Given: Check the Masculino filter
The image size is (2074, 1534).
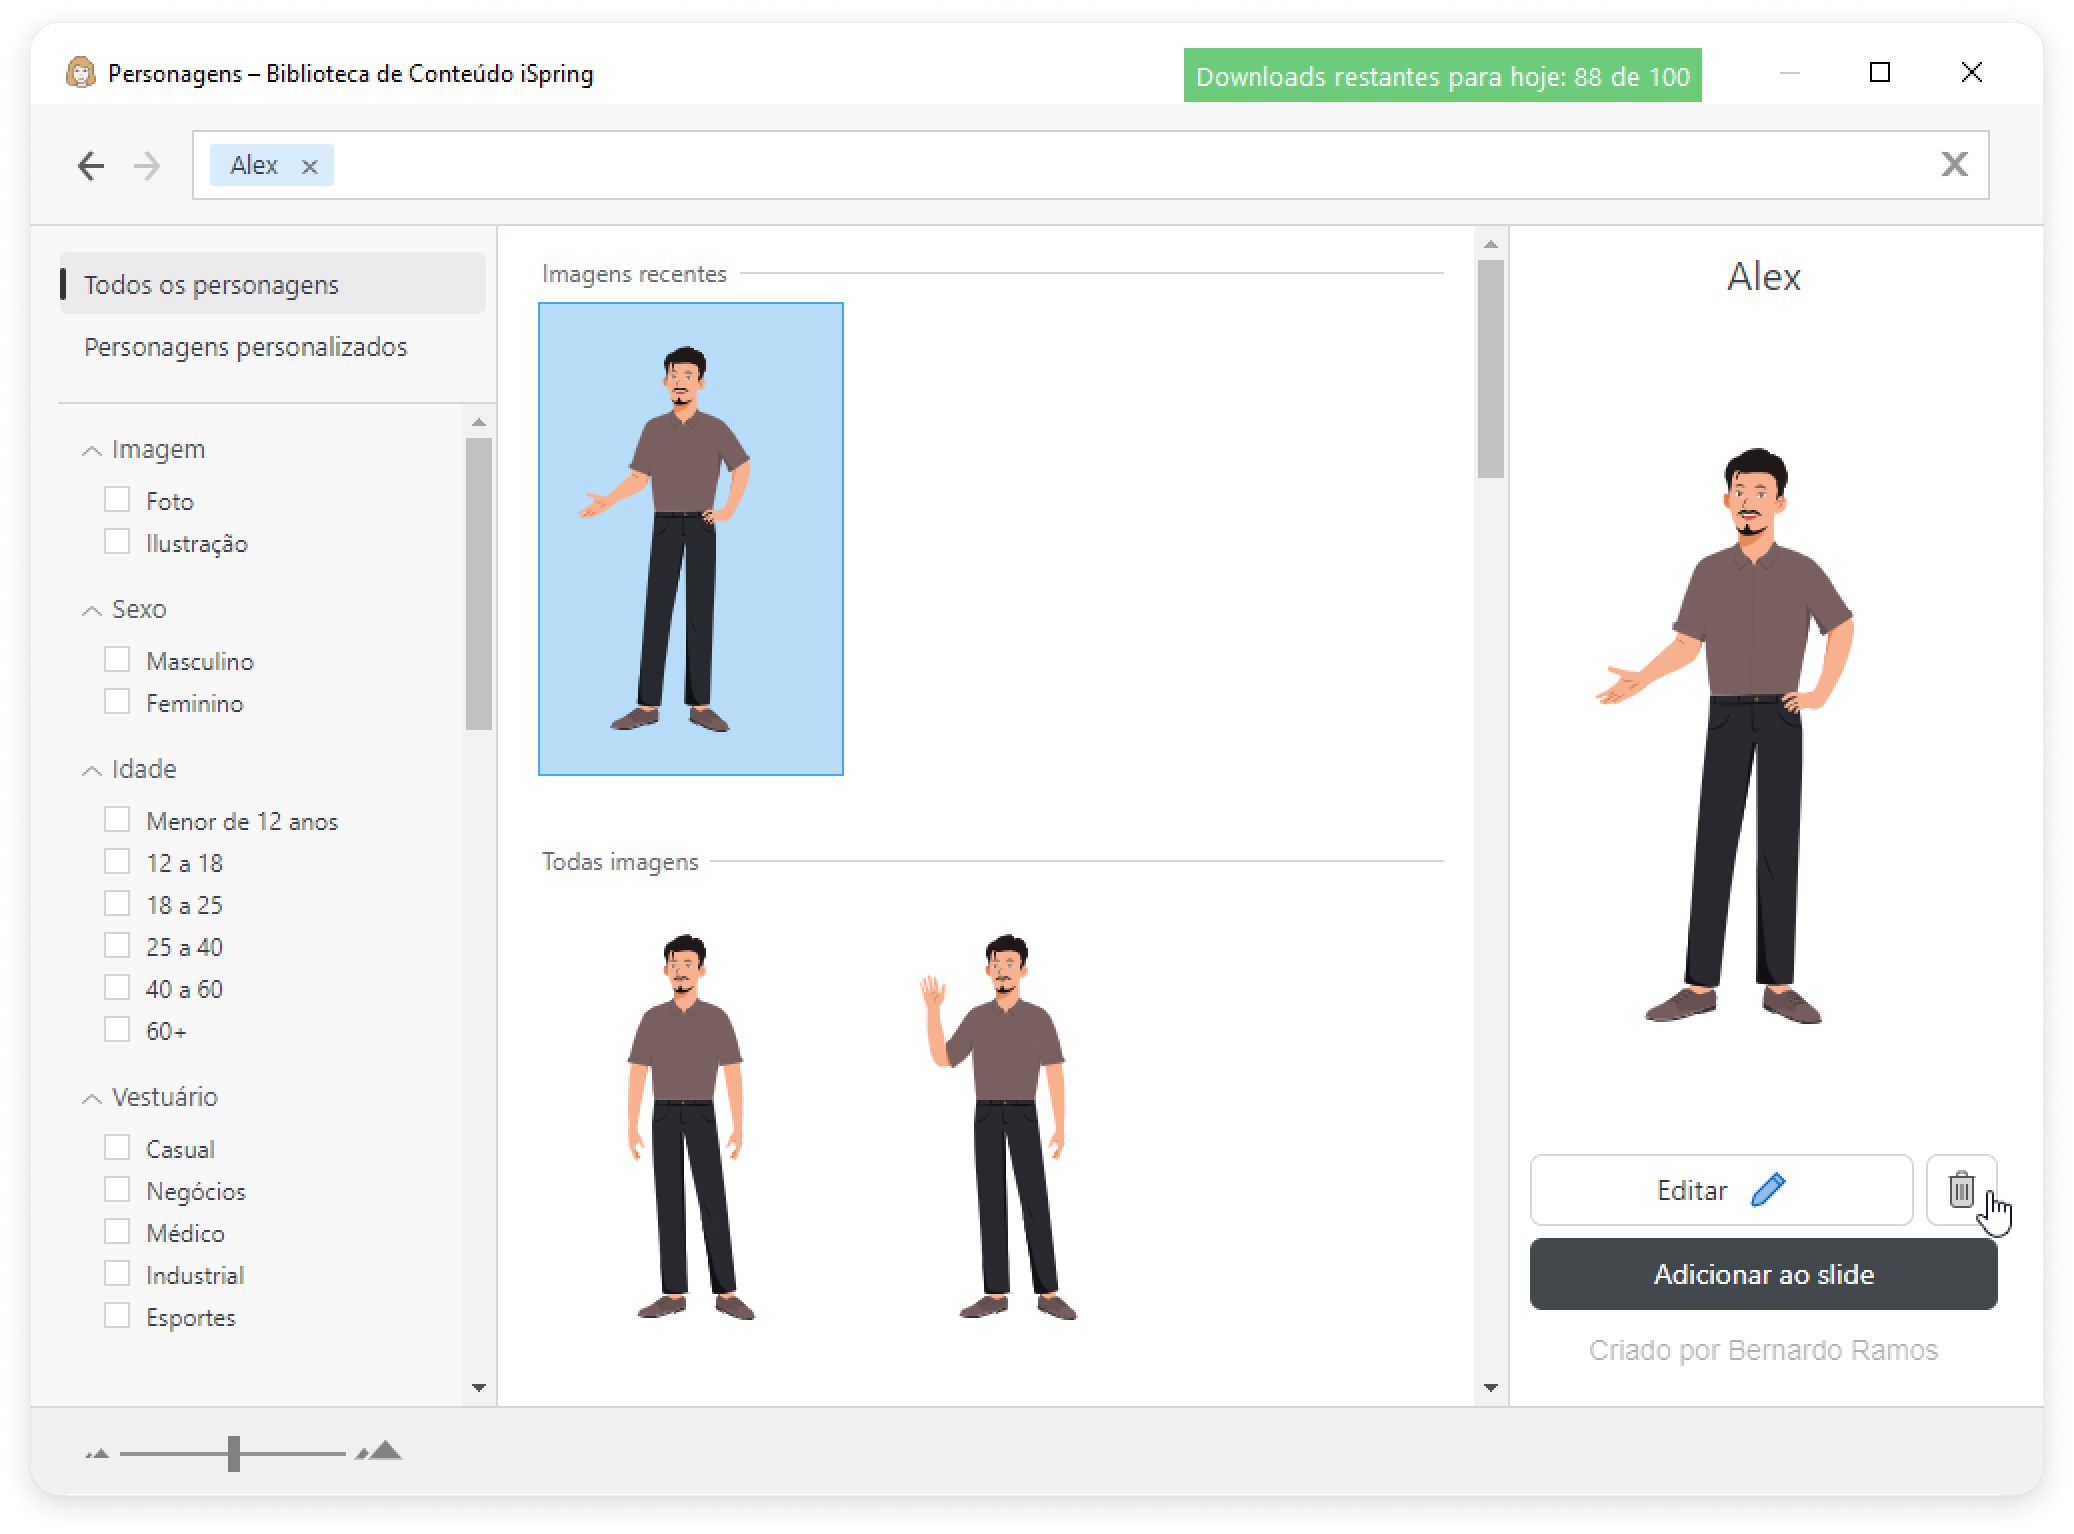Looking at the screenshot, I should (x=117, y=660).
